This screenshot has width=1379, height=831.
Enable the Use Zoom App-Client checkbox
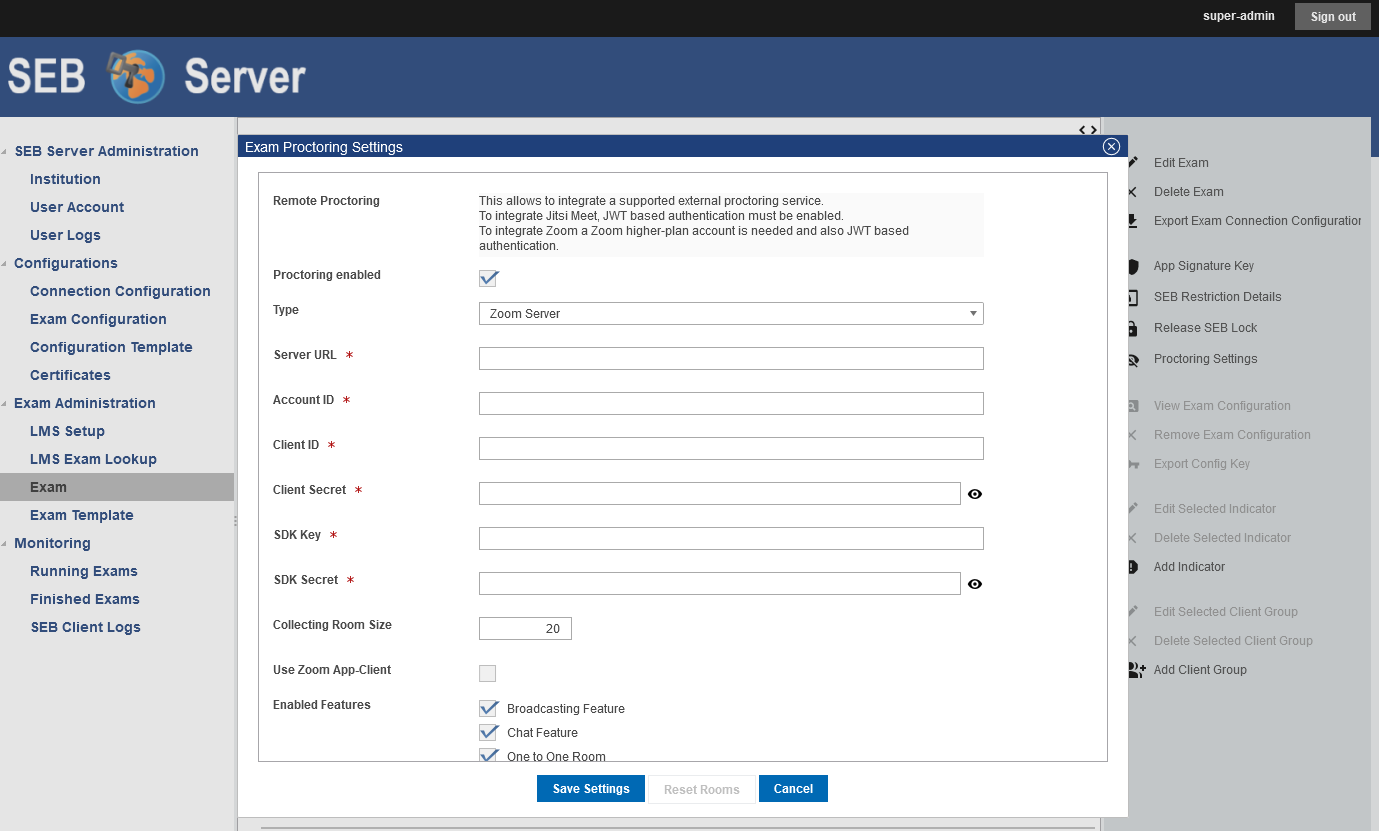pyautogui.click(x=488, y=673)
